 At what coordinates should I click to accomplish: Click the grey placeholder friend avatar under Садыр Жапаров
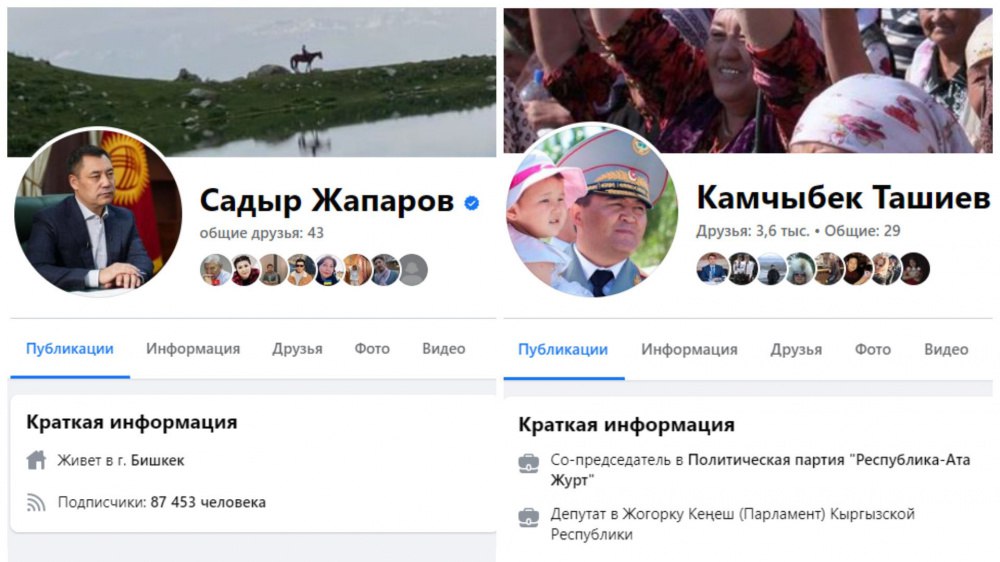click(x=413, y=269)
